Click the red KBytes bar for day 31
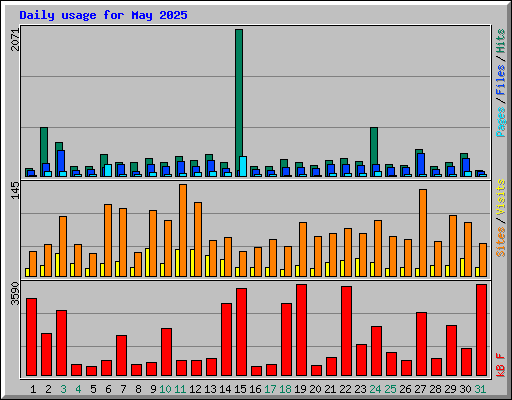The width and height of the screenshot is (512, 400). 482,330
